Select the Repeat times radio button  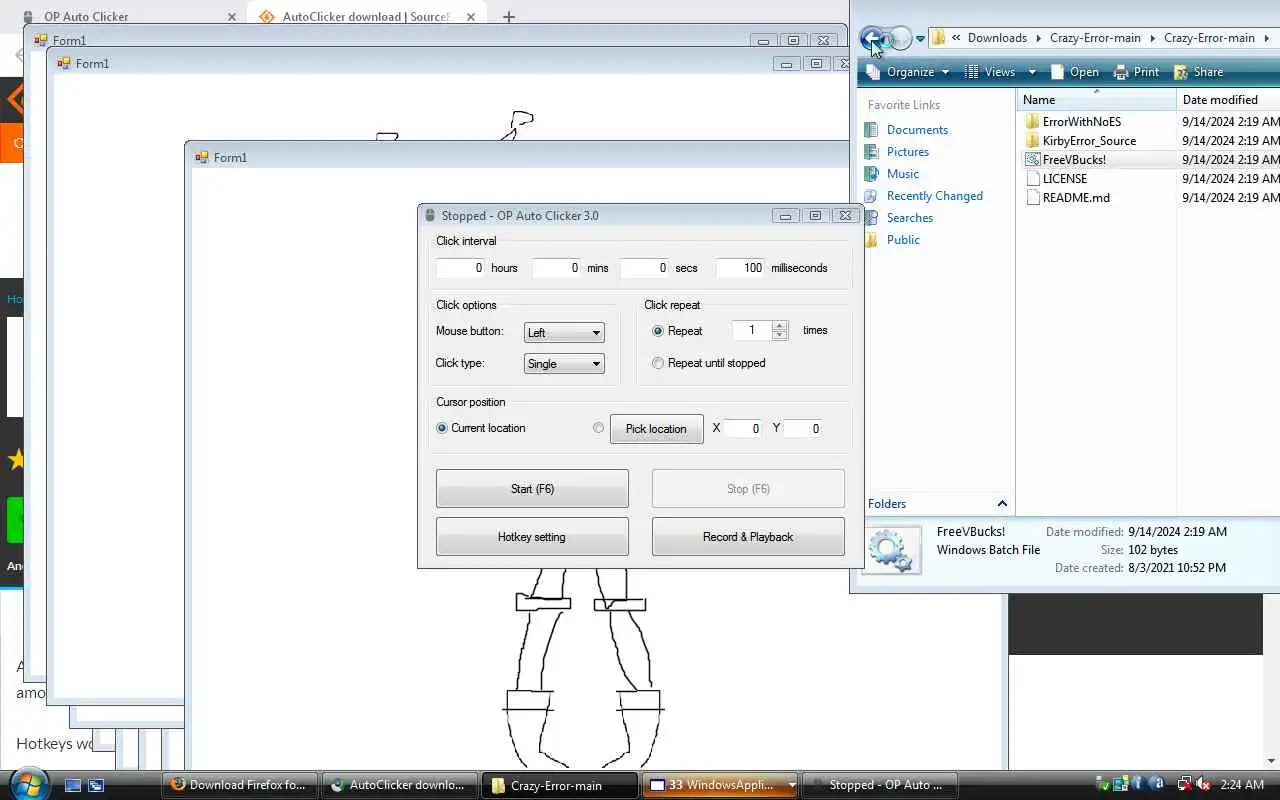(658, 331)
